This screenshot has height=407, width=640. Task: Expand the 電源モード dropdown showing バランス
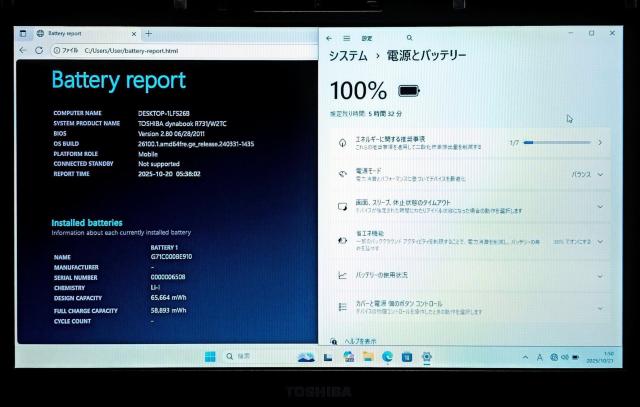coord(585,174)
